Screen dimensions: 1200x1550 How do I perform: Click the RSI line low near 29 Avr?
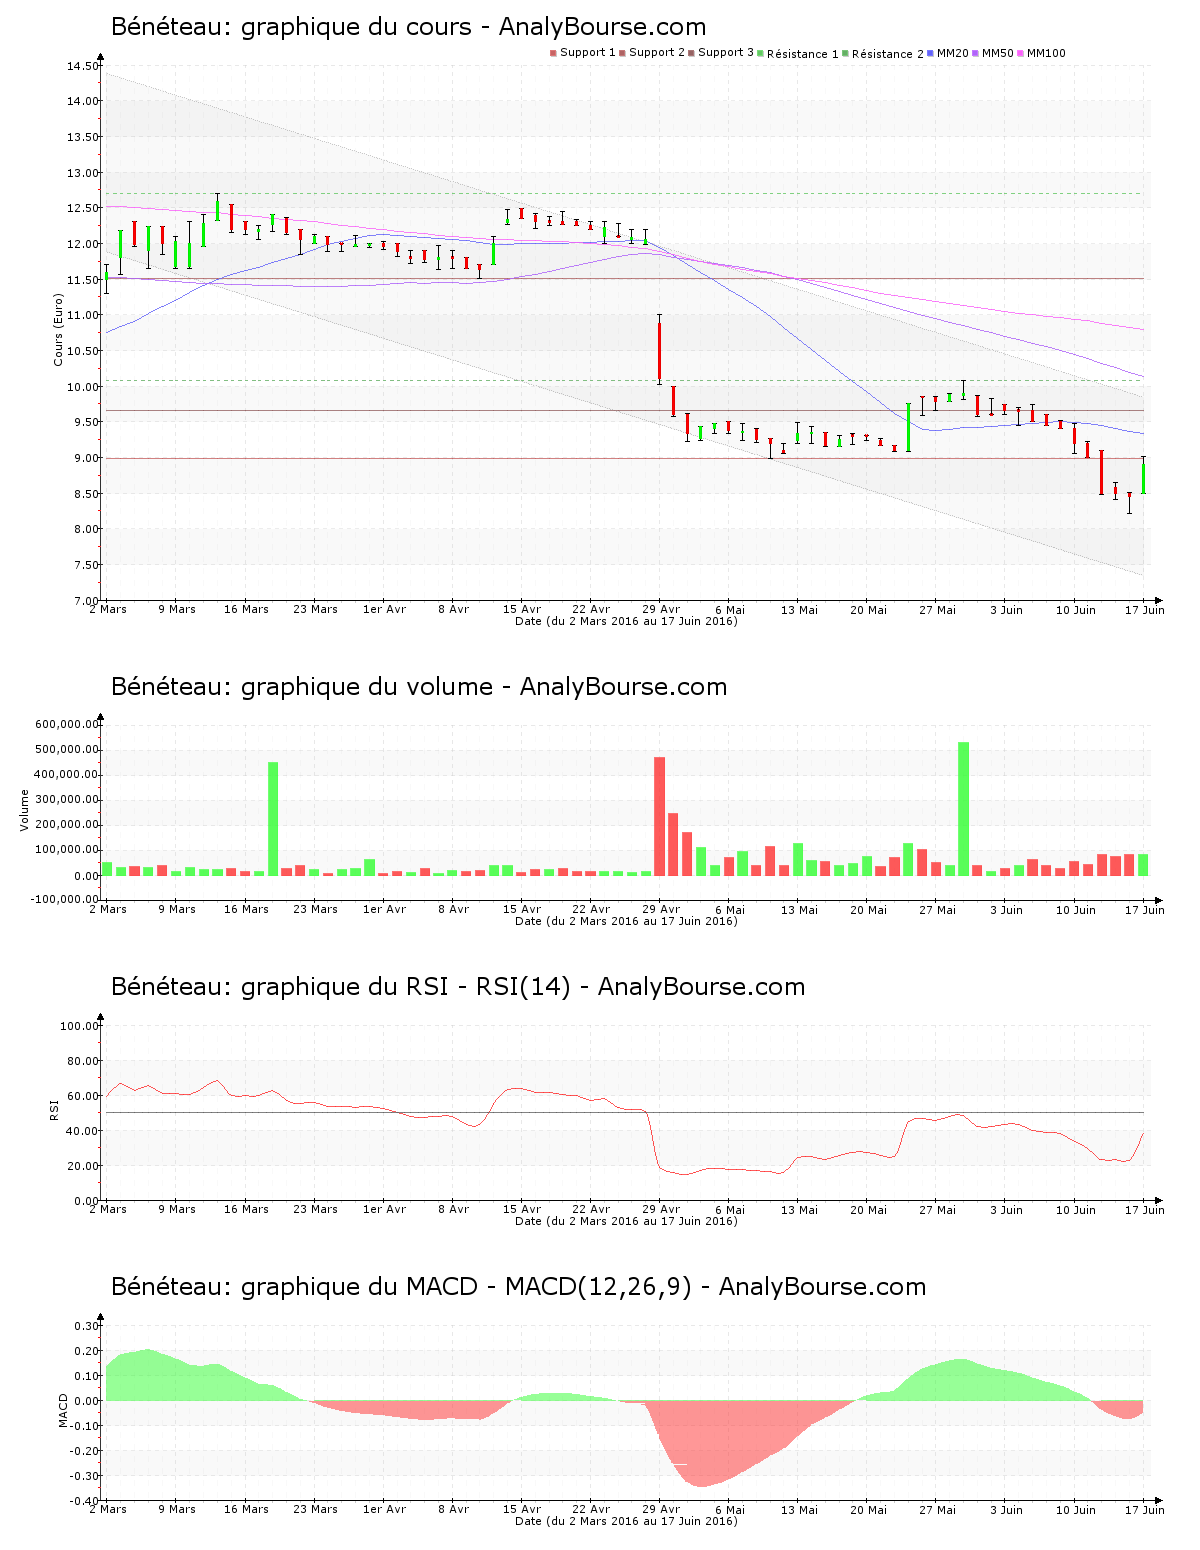tap(683, 1174)
